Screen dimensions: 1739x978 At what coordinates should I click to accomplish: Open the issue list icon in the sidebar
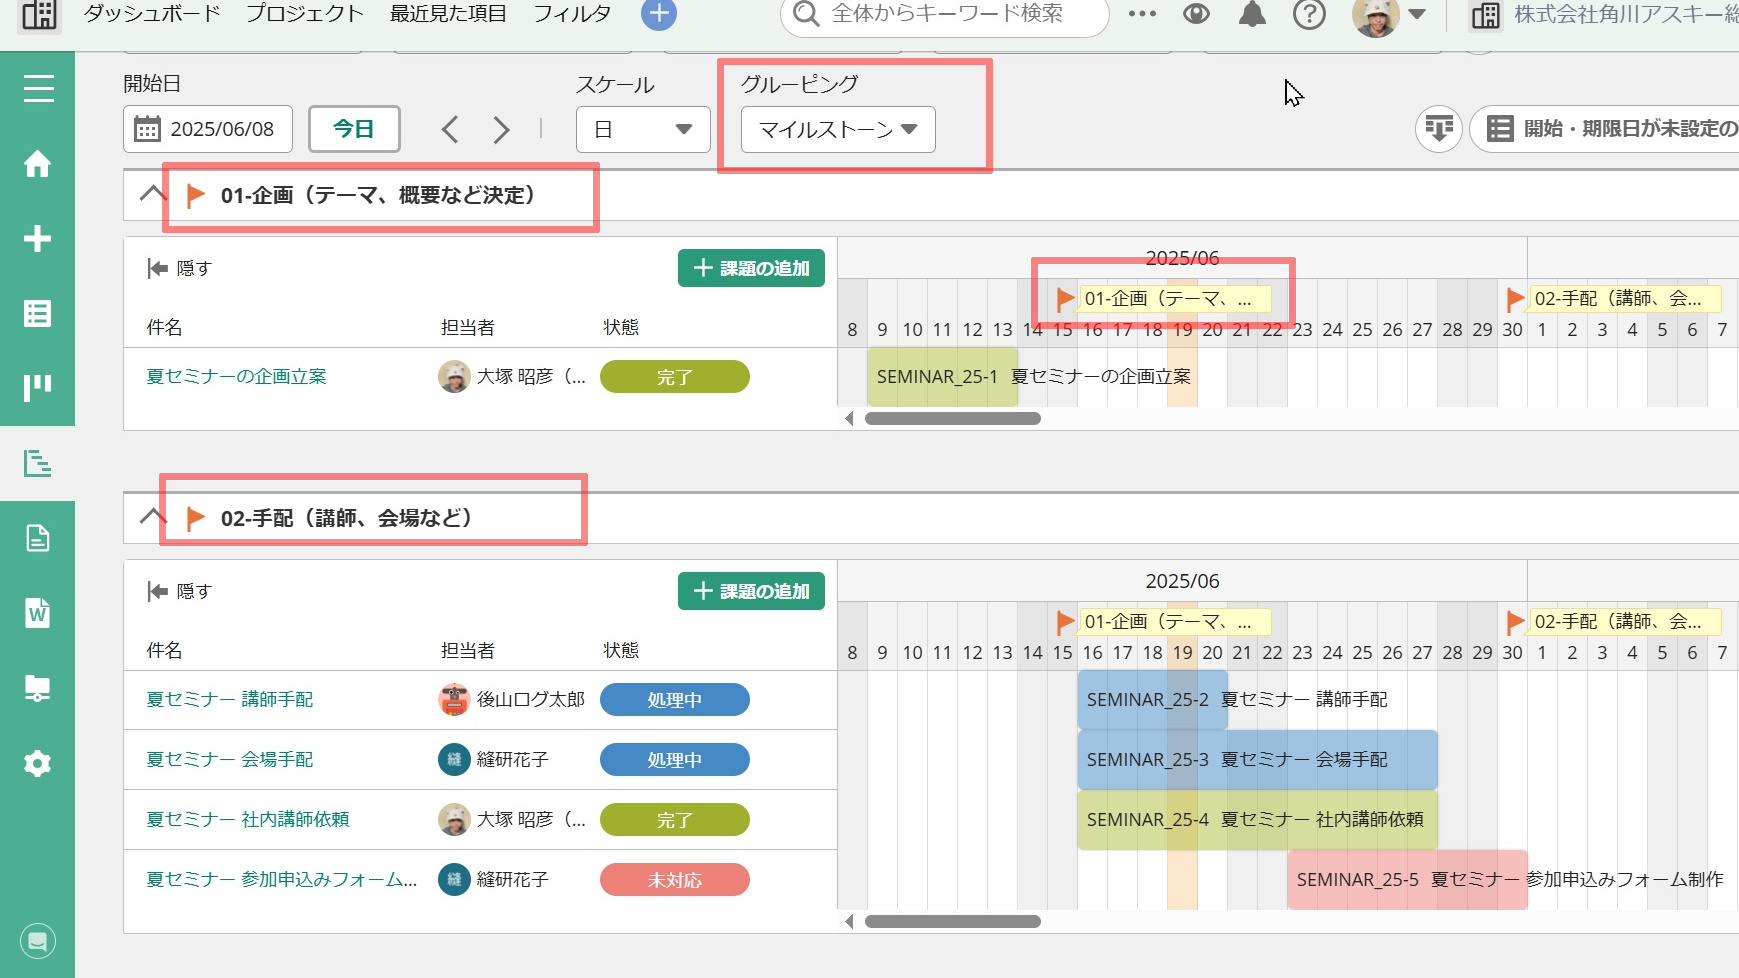click(38, 313)
